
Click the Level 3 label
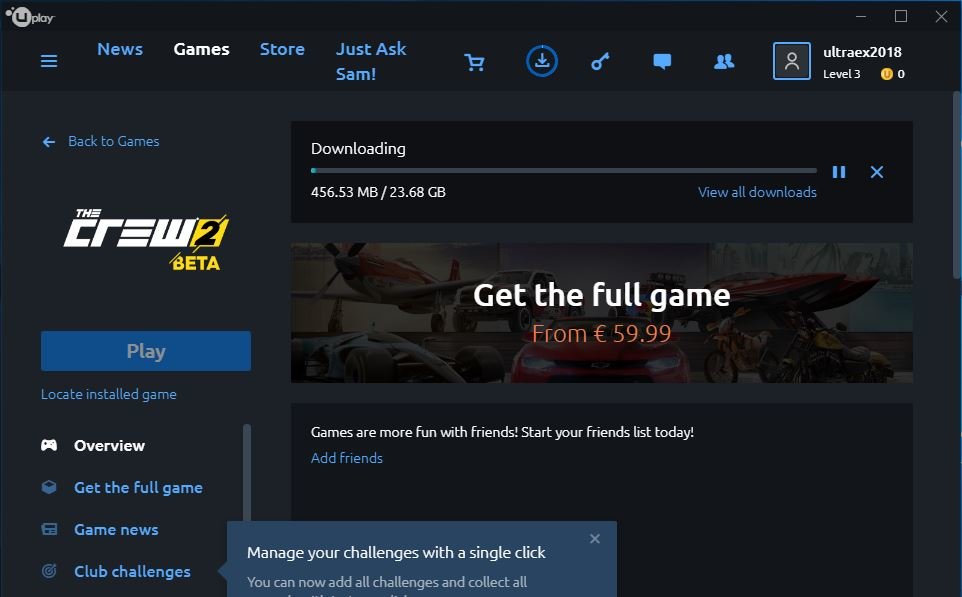(841, 74)
